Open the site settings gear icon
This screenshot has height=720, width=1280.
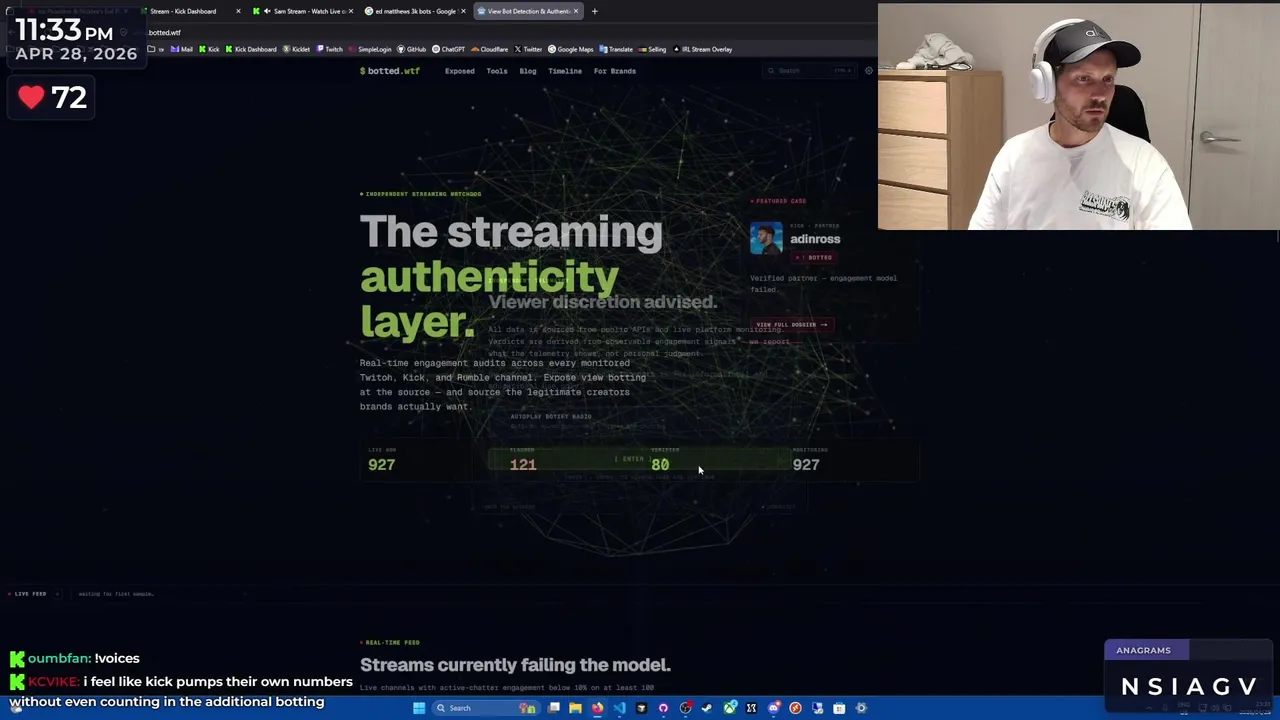868,71
